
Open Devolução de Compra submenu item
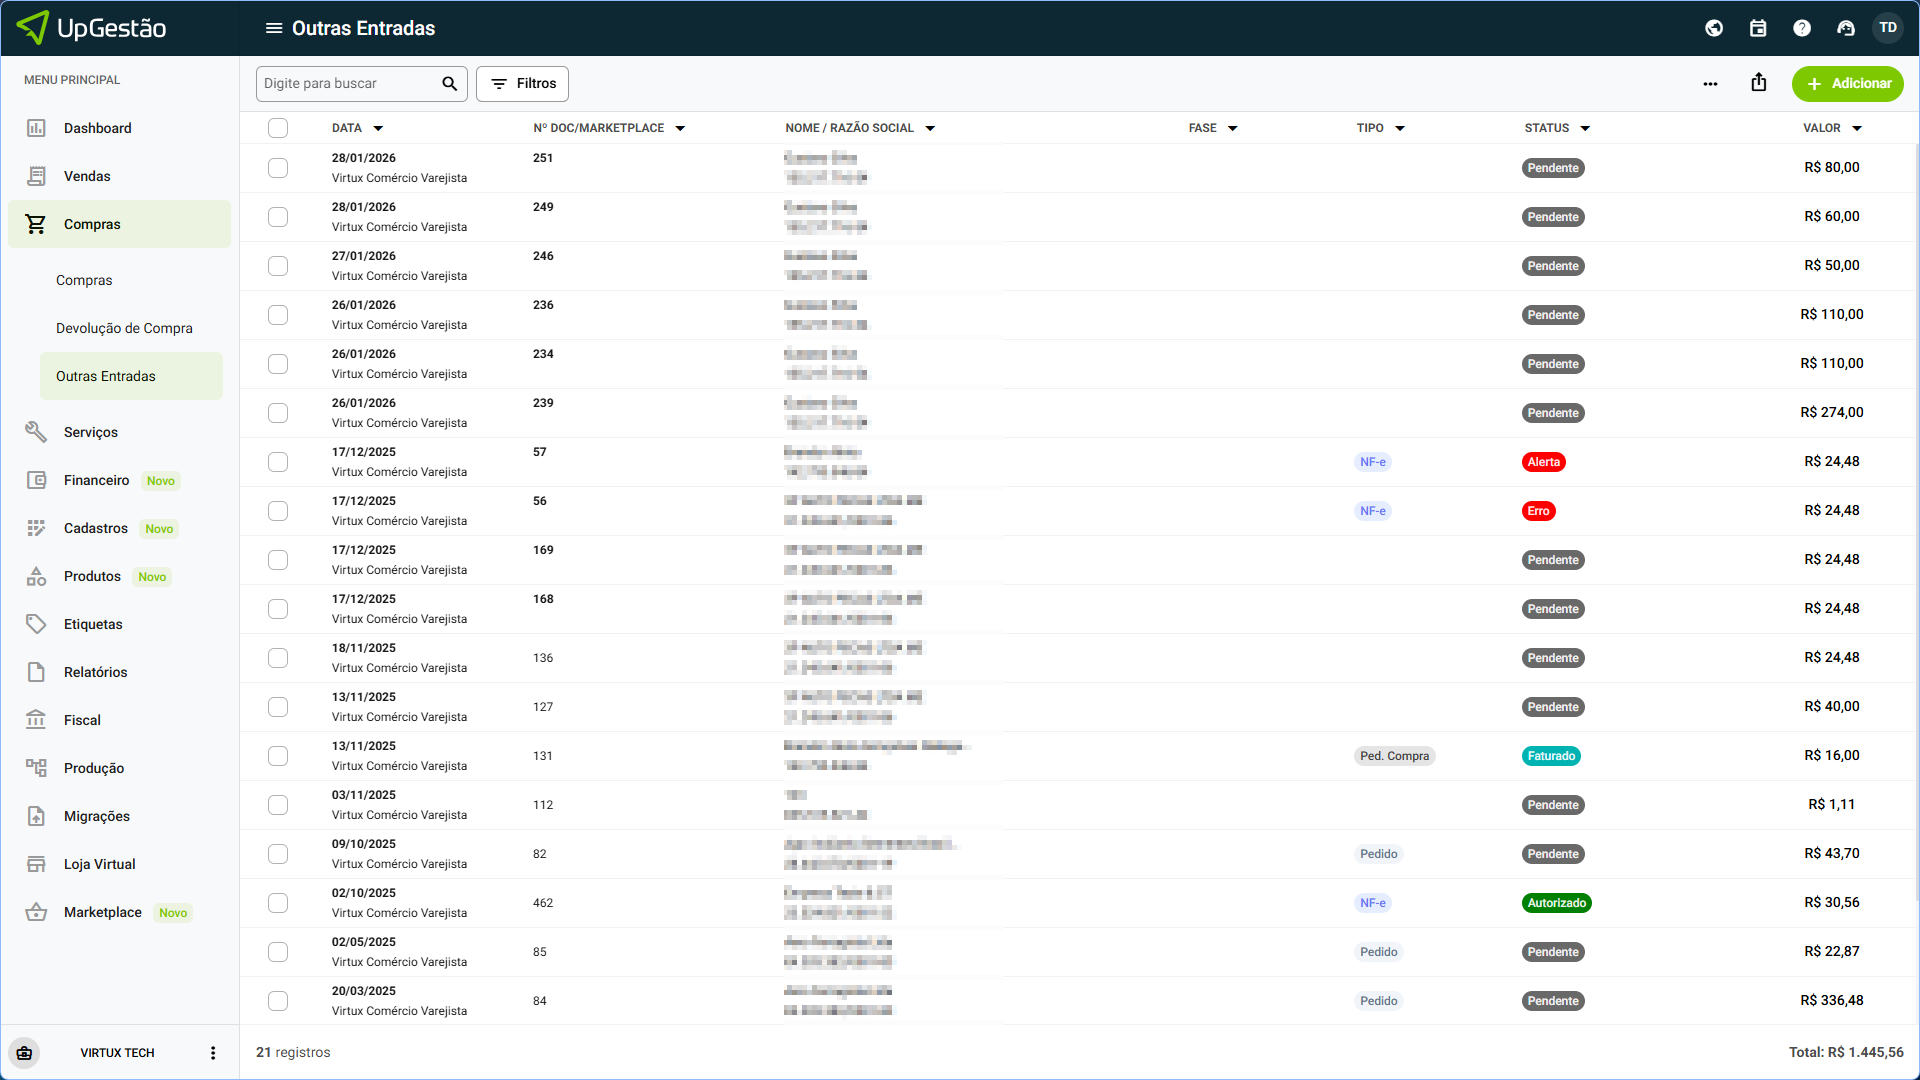[x=124, y=328]
